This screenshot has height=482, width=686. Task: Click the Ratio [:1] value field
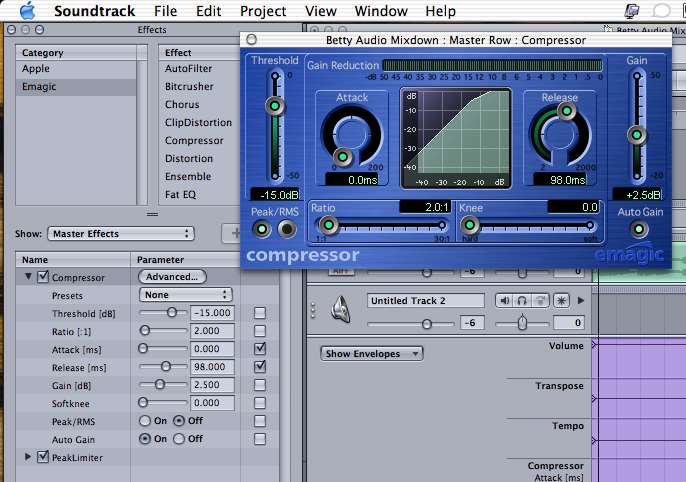[212, 331]
